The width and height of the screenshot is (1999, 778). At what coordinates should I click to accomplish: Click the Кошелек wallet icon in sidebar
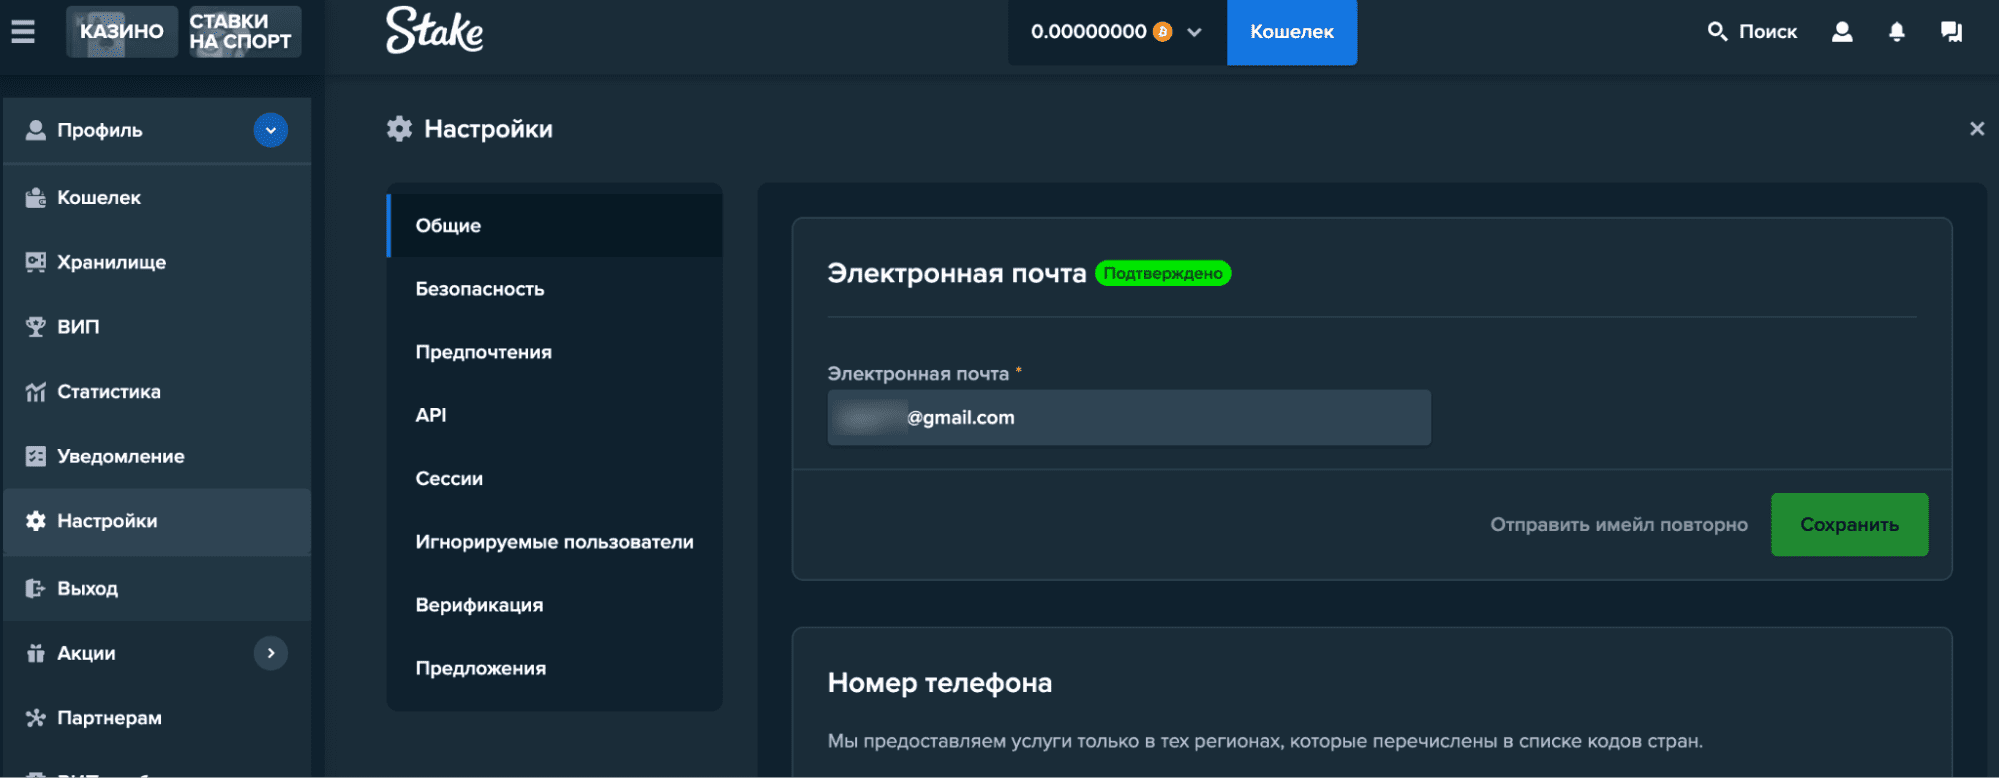36,198
